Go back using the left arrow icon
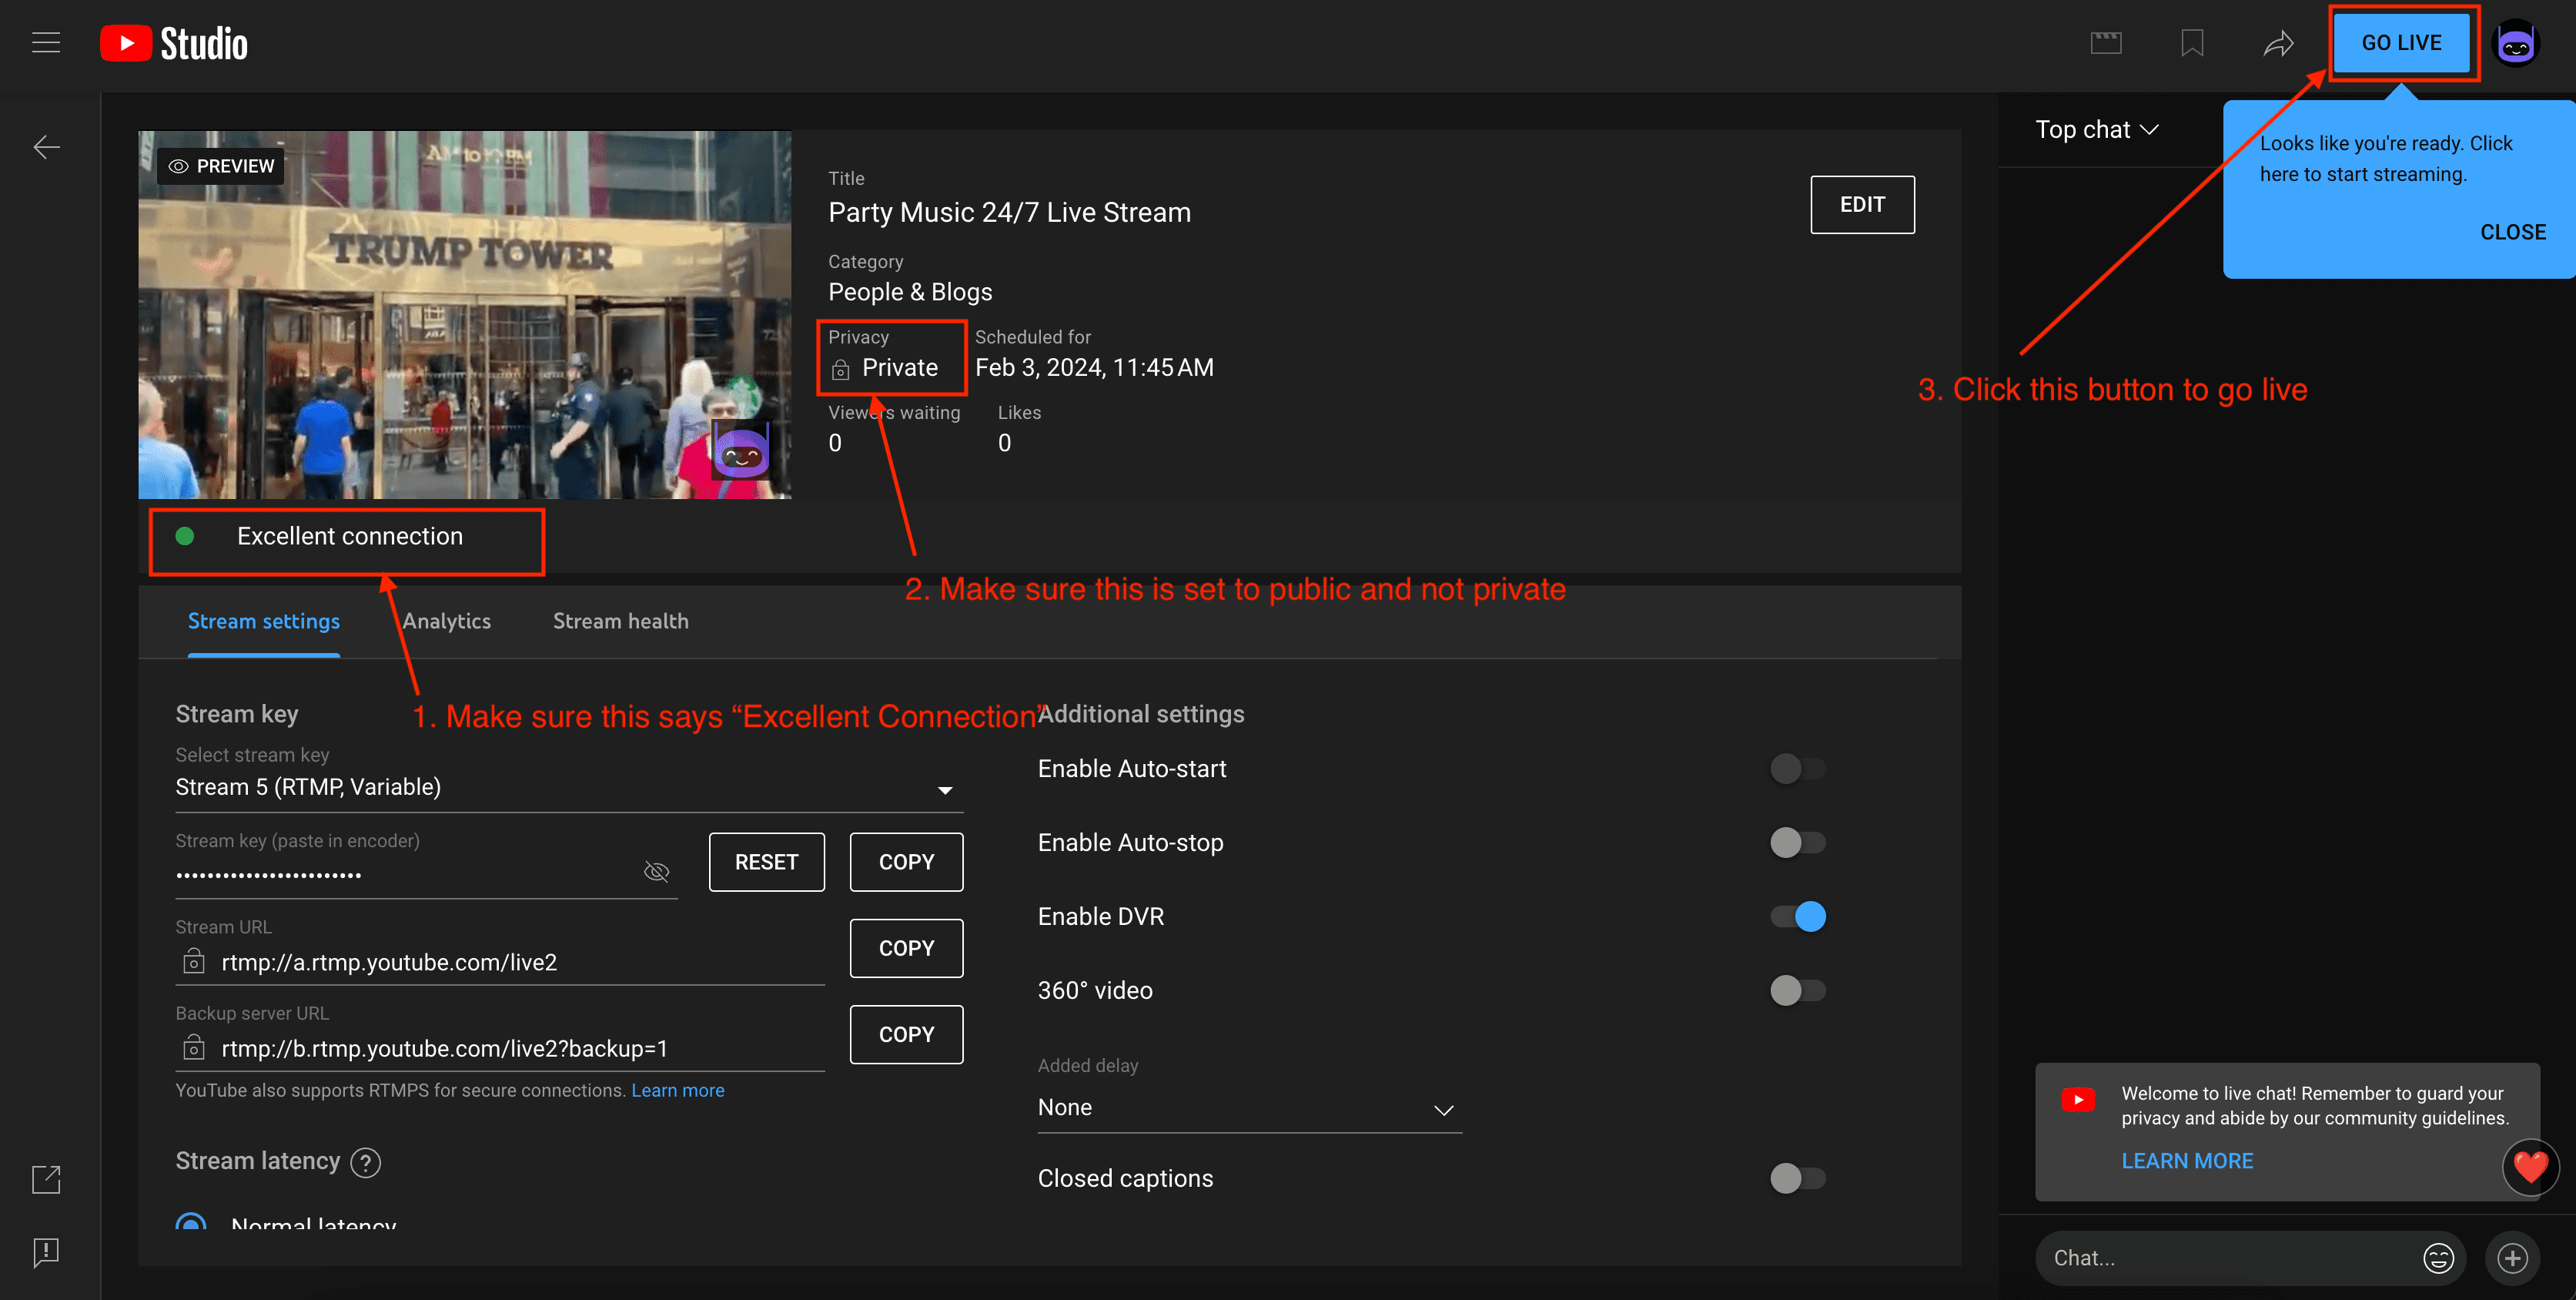 [46, 148]
